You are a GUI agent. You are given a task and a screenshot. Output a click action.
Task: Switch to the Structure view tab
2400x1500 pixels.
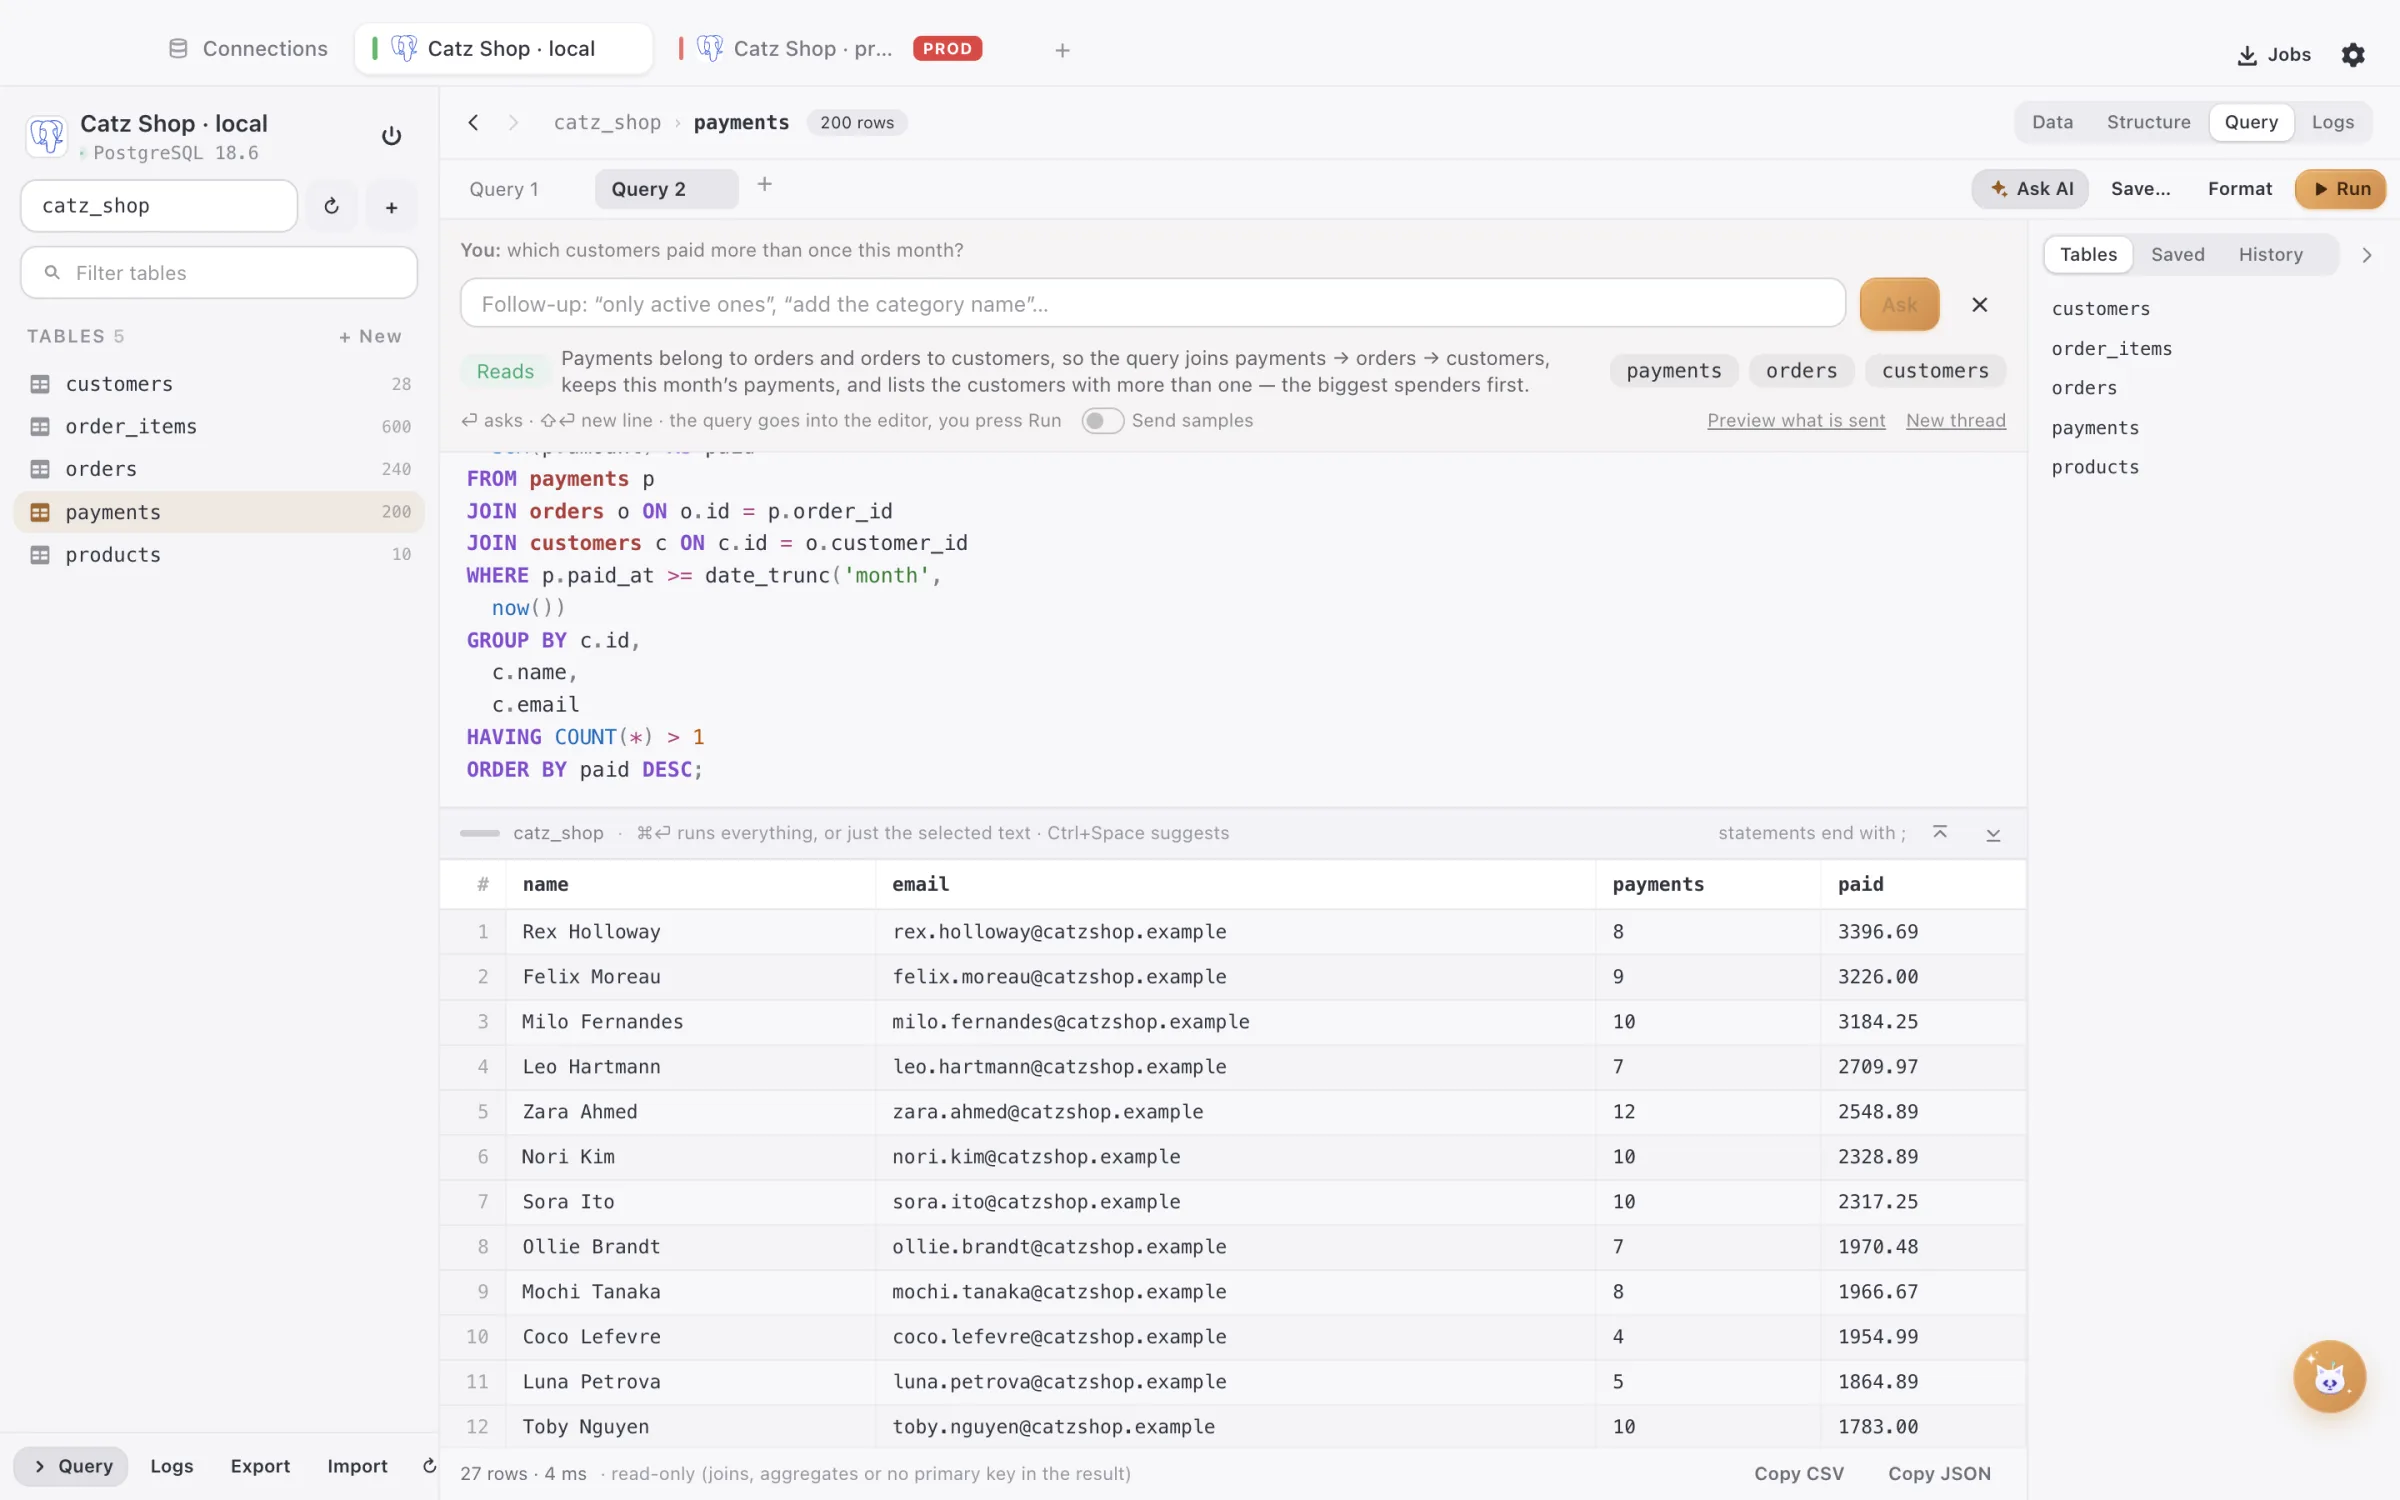tap(2148, 122)
